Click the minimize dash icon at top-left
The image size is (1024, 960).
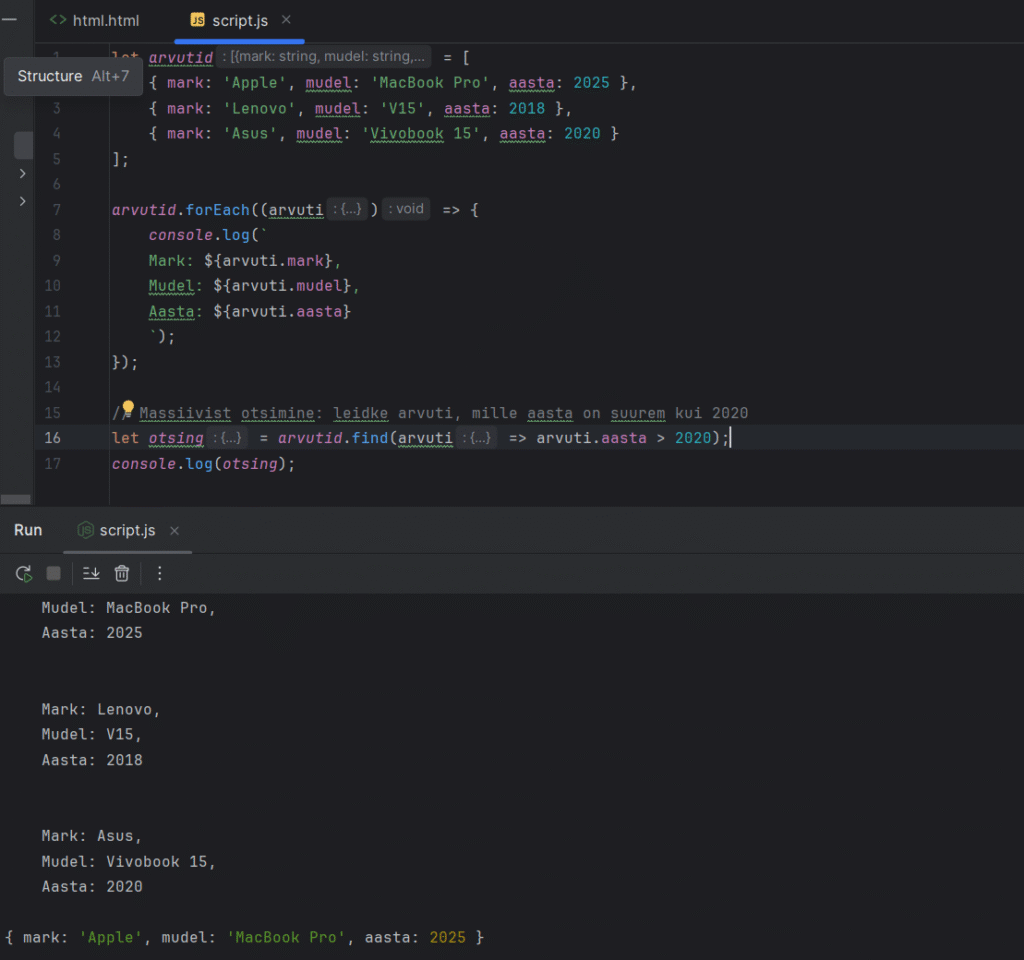tap(10, 19)
